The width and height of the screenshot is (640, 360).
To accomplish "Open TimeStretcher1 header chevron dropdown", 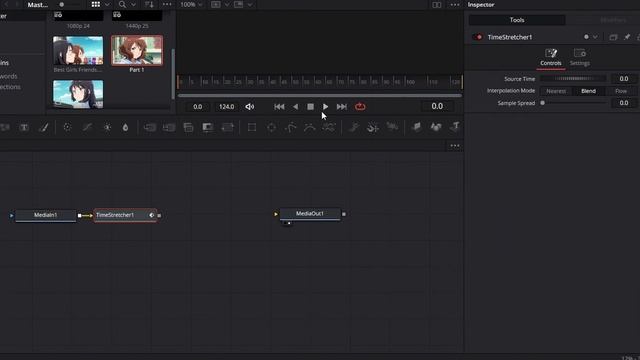I will (x=595, y=37).
